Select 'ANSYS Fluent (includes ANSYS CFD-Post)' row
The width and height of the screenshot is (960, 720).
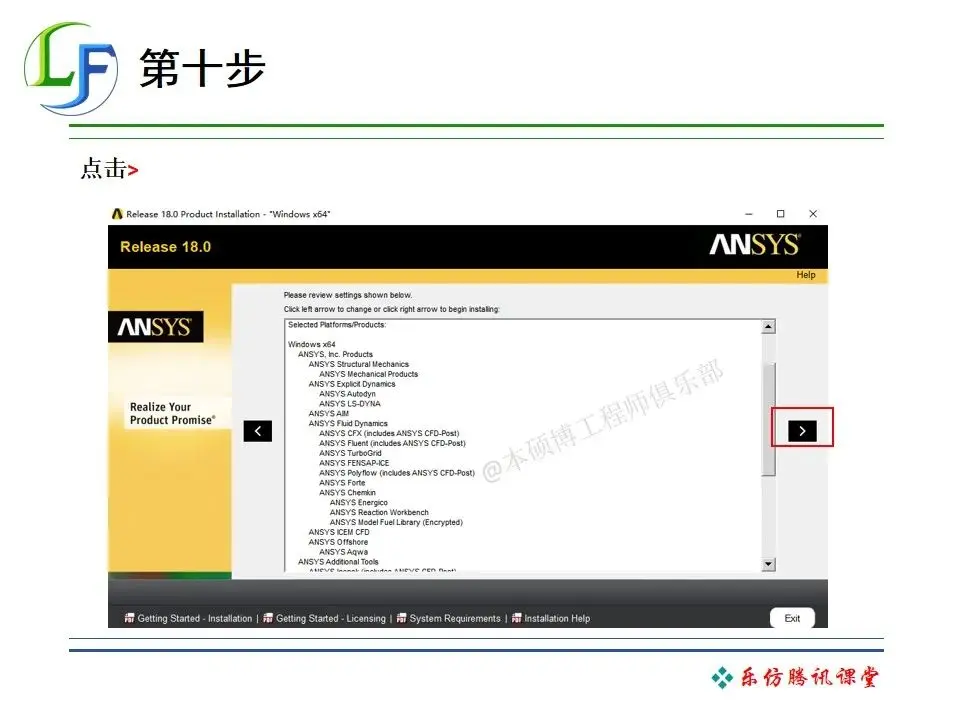(392, 443)
